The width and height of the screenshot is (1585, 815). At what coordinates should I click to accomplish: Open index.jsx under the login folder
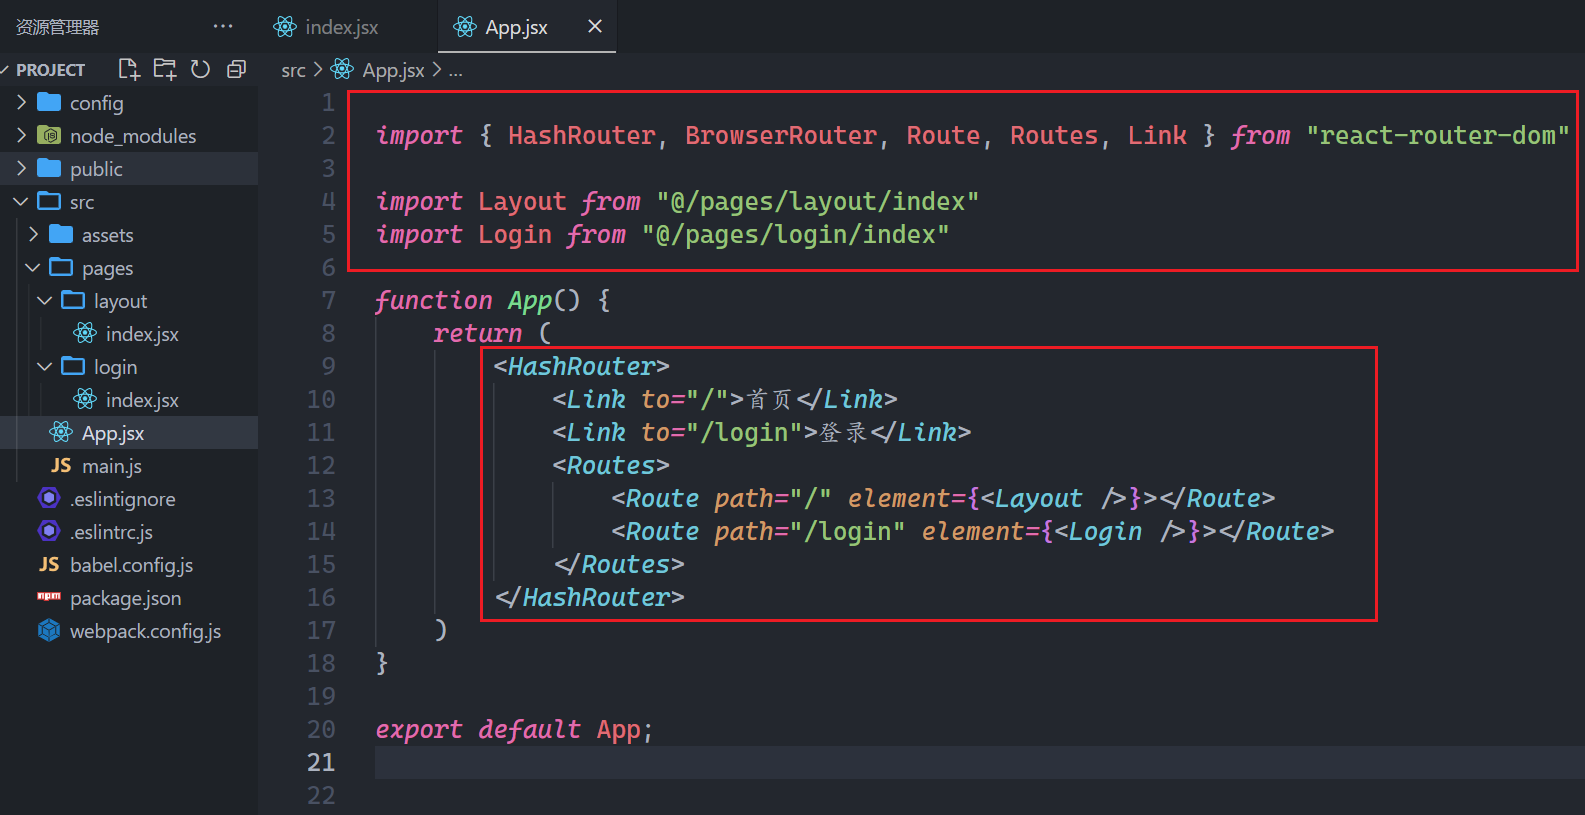pyautogui.click(x=129, y=400)
